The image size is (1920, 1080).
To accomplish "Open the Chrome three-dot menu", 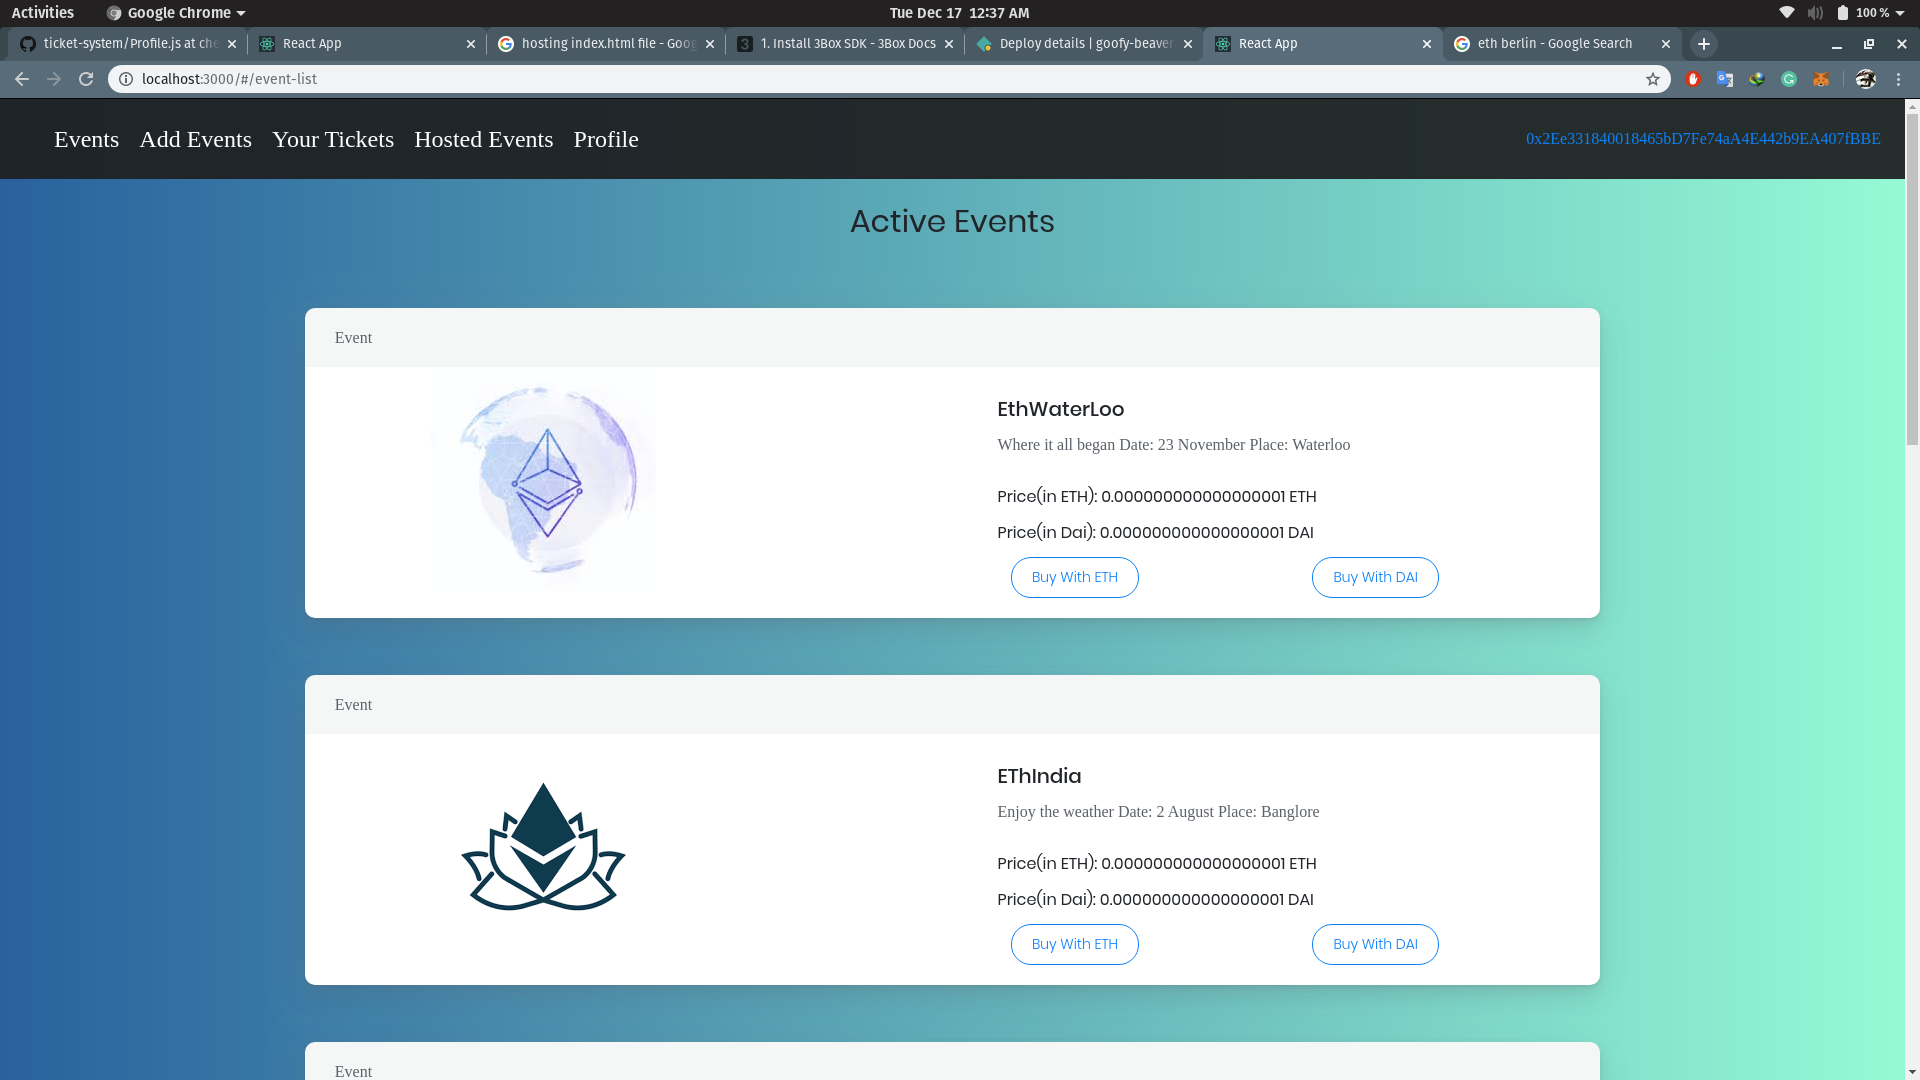I will pos(1899,79).
